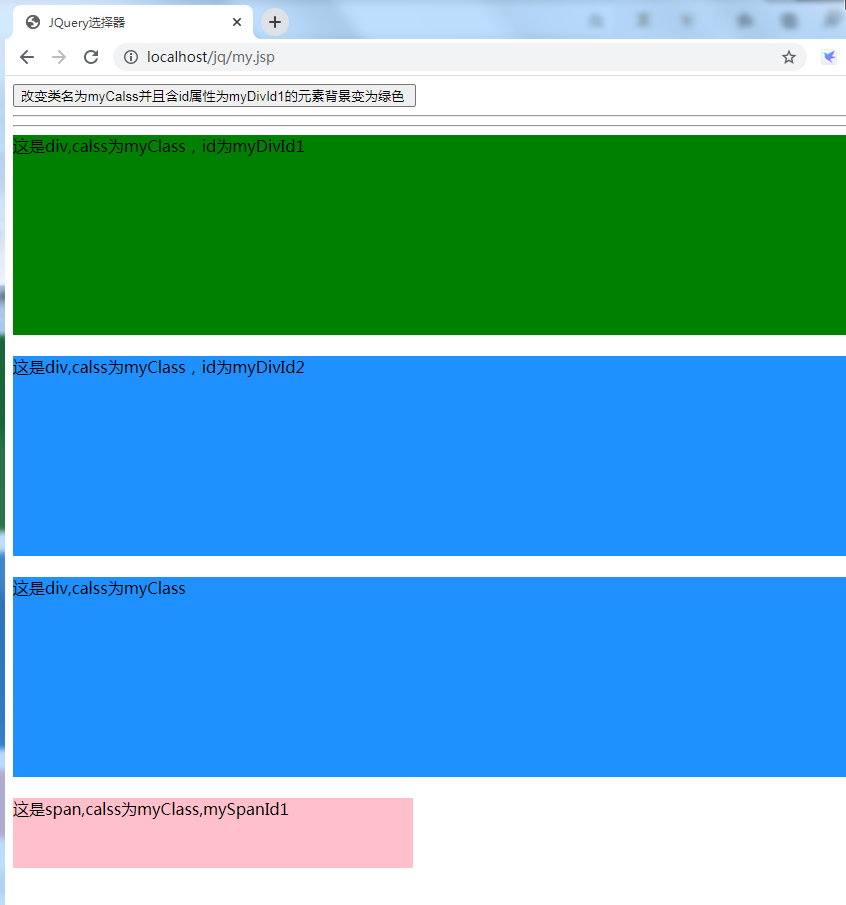846x905 pixels.
Task: Reload the page with the refresh icon
Action: tap(91, 57)
